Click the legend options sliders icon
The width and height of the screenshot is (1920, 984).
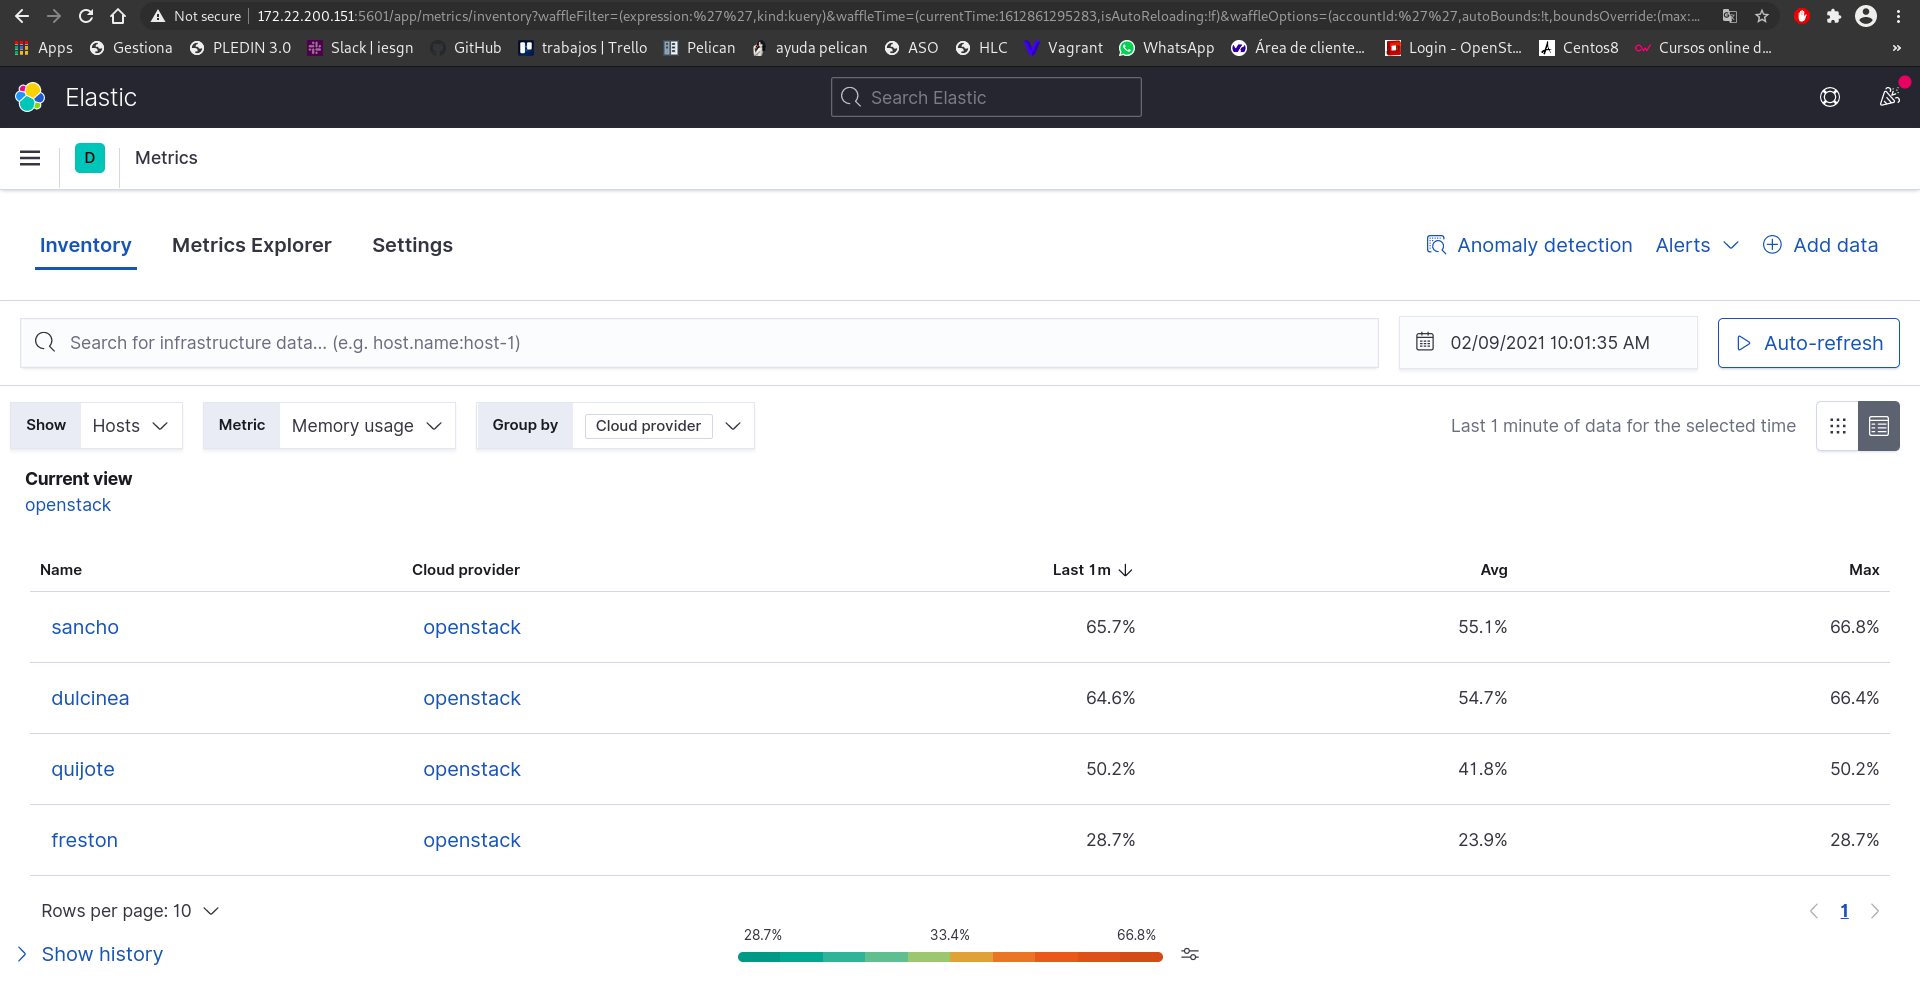pos(1190,955)
